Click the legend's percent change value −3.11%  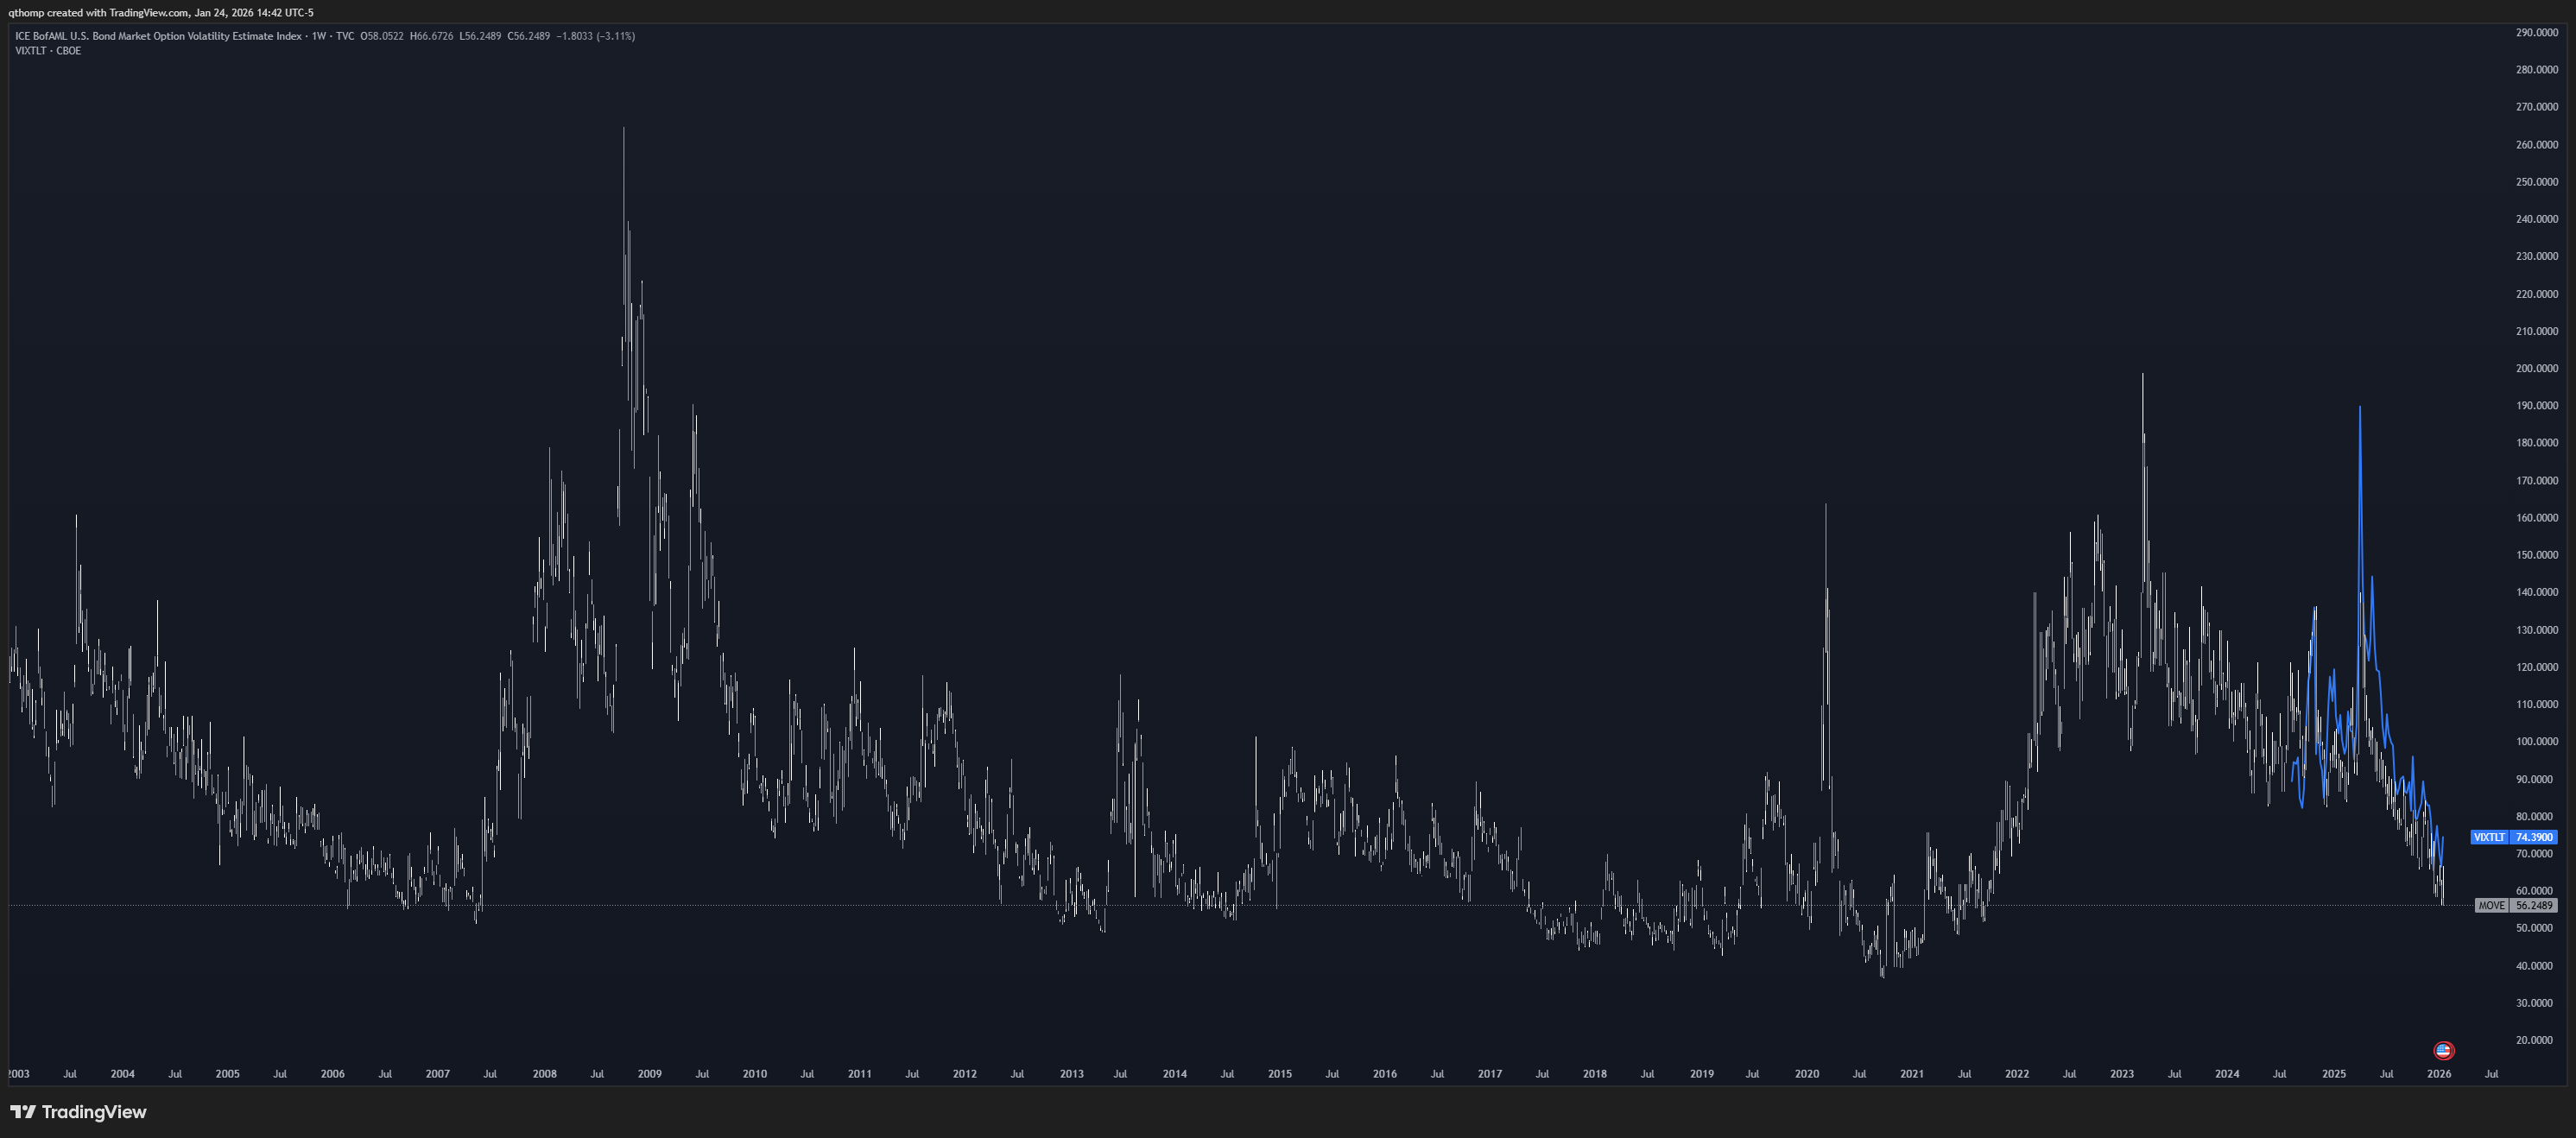615,36
